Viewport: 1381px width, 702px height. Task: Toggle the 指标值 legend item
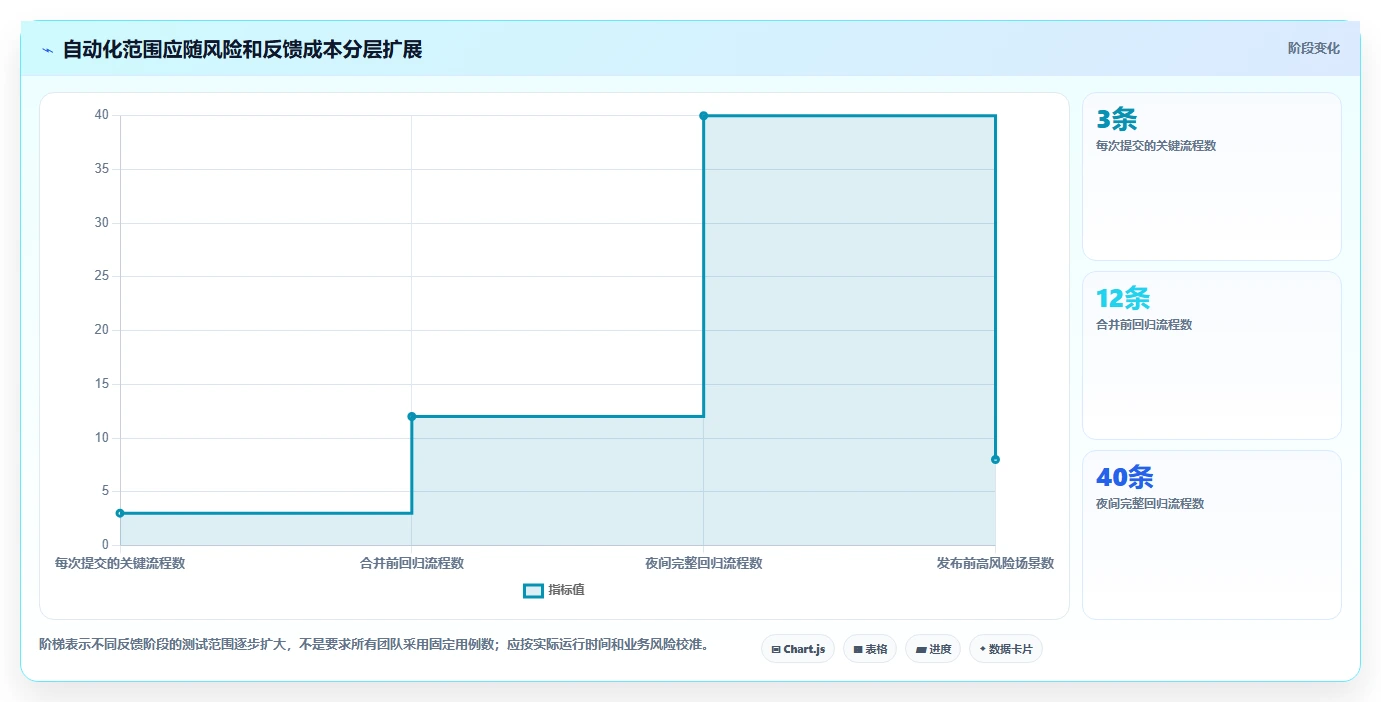coord(554,590)
